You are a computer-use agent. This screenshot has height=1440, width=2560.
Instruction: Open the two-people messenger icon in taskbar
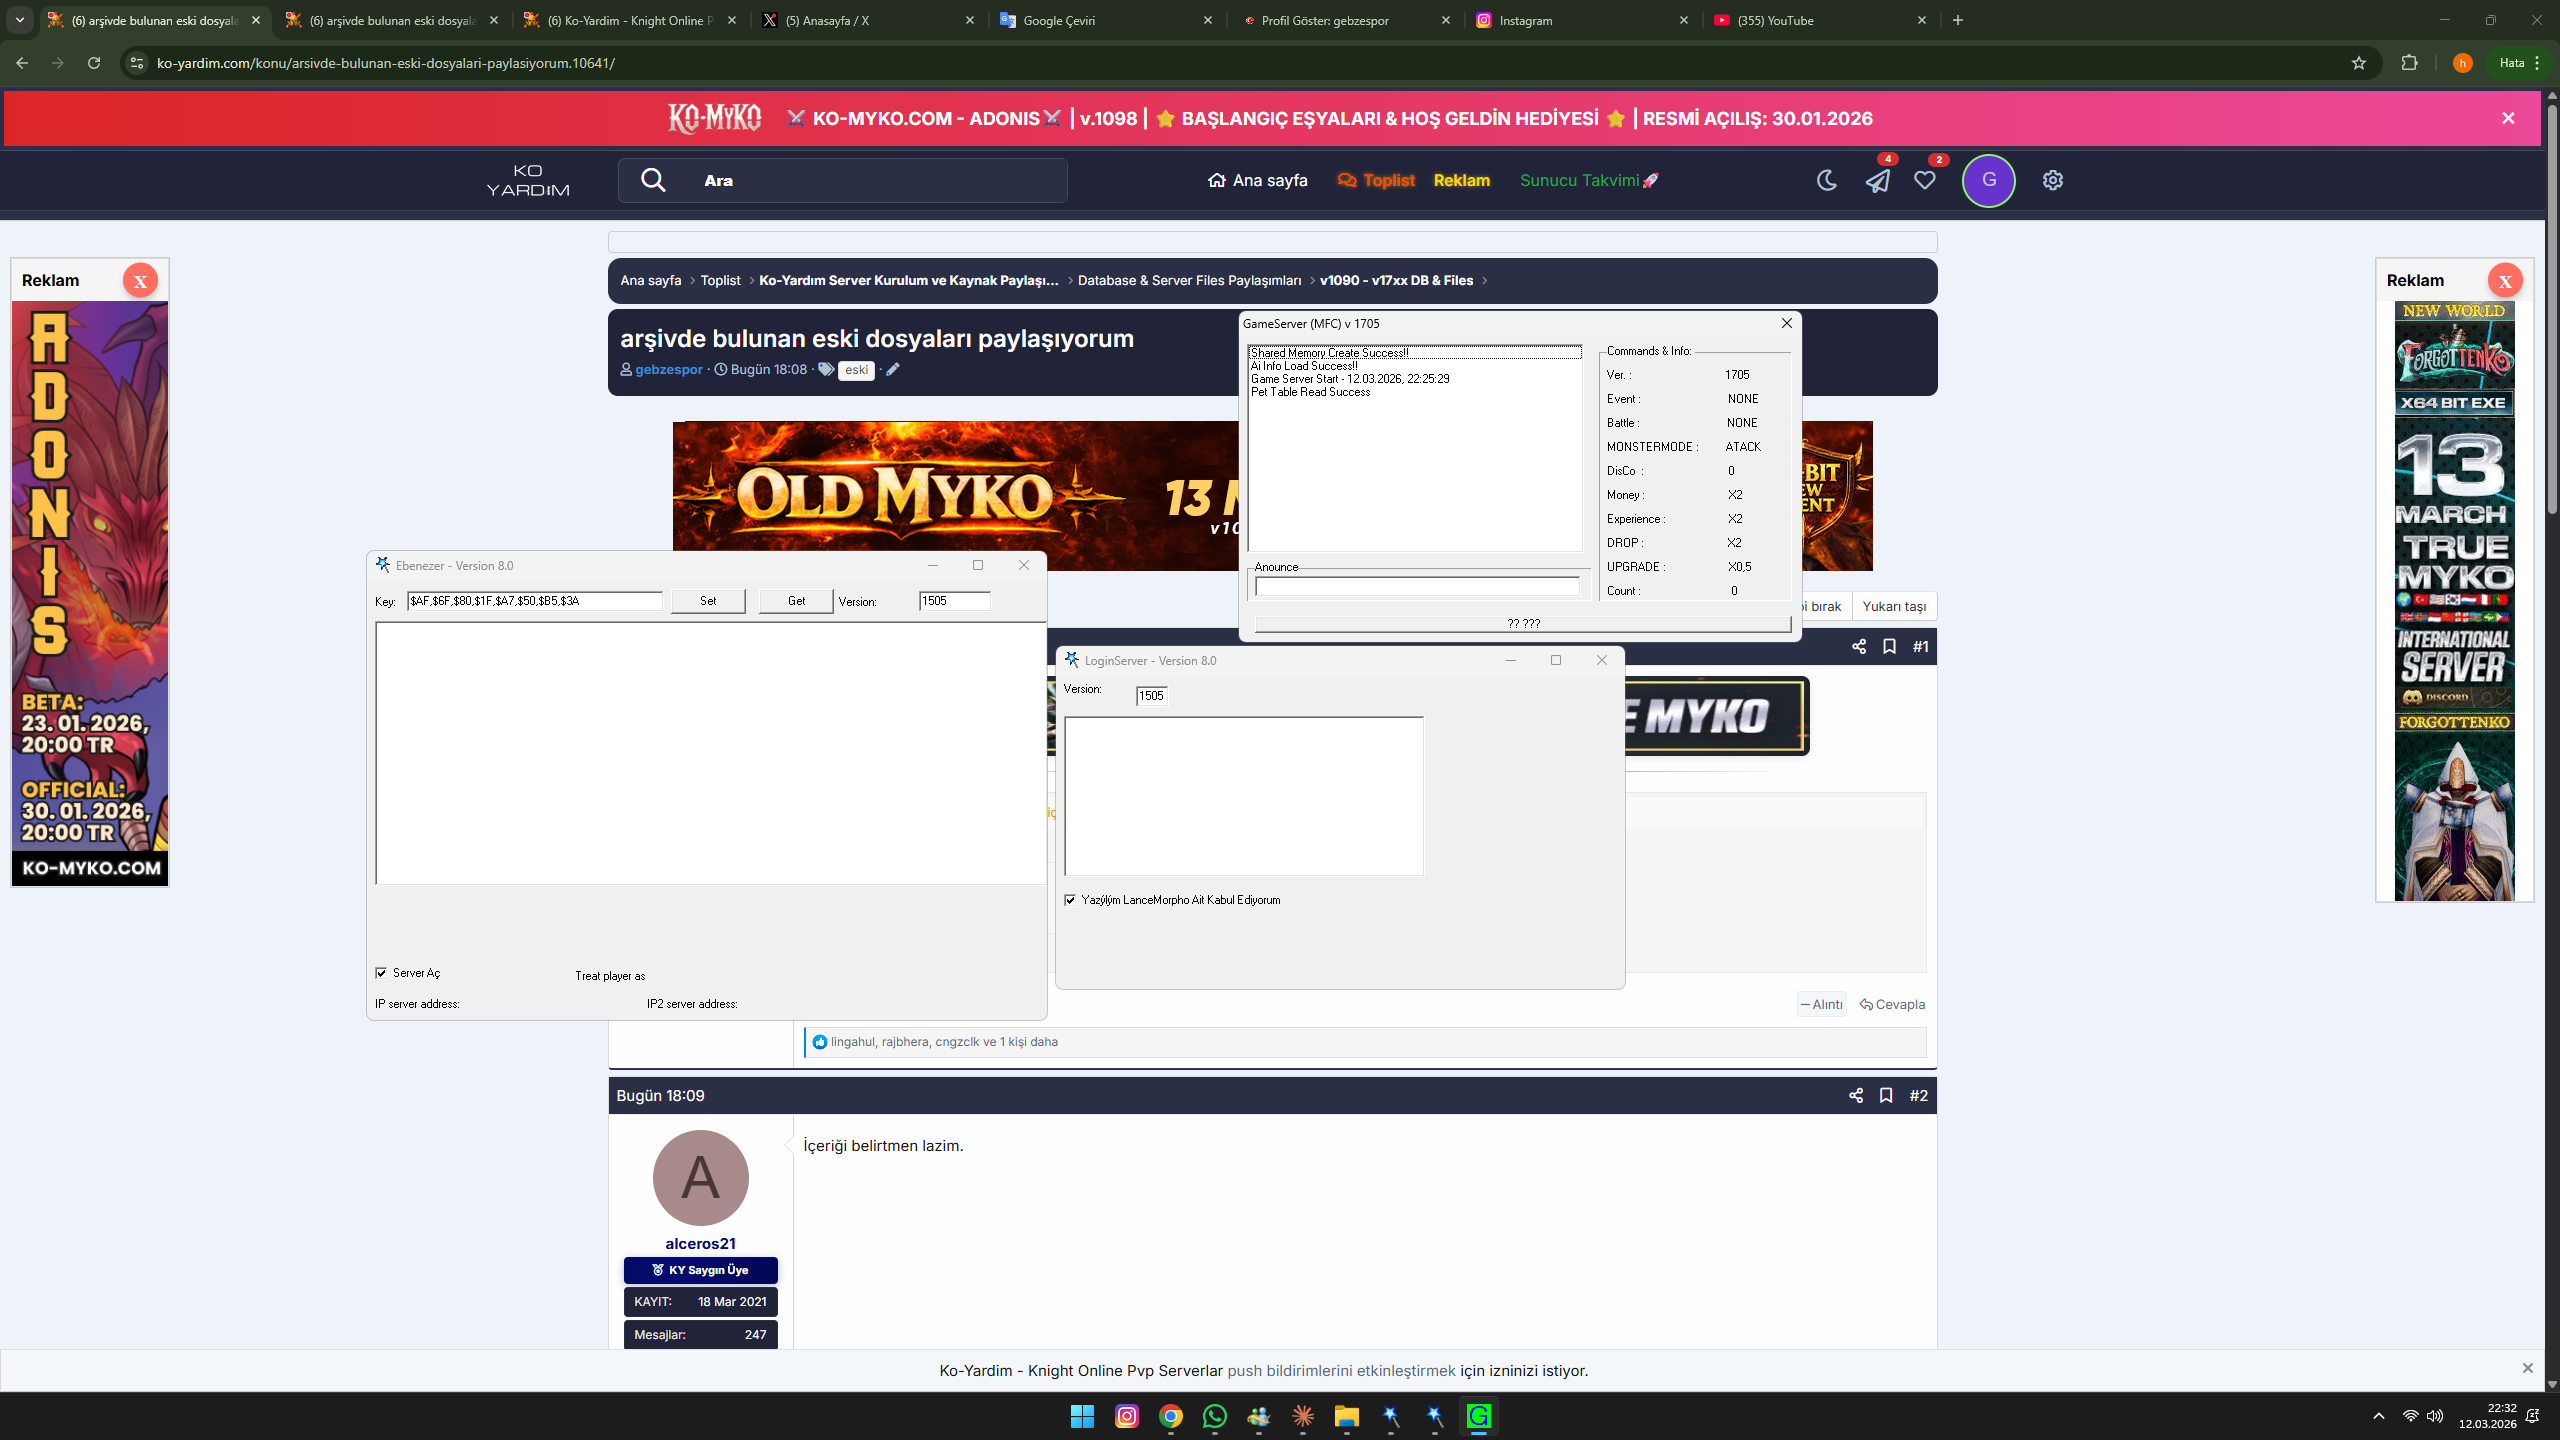coord(1259,1416)
